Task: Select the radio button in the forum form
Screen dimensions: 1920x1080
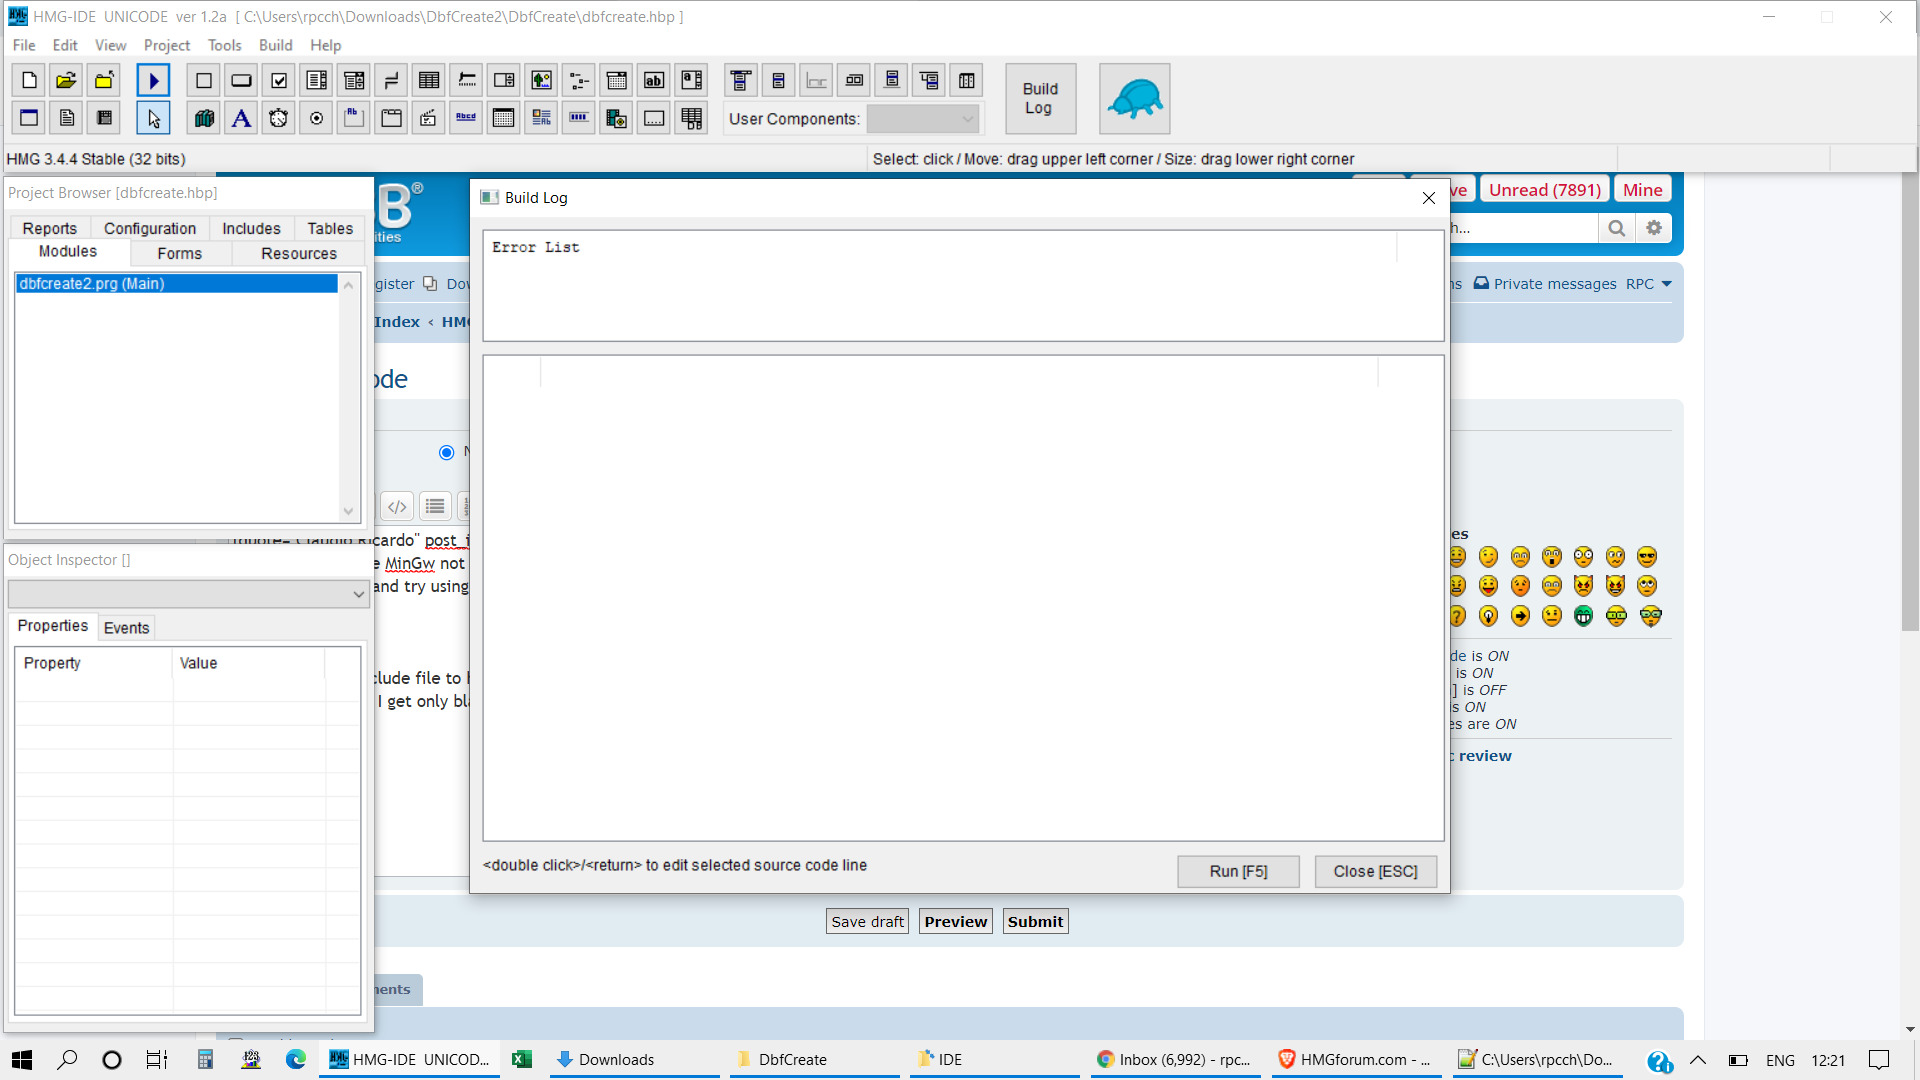Action: point(447,452)
